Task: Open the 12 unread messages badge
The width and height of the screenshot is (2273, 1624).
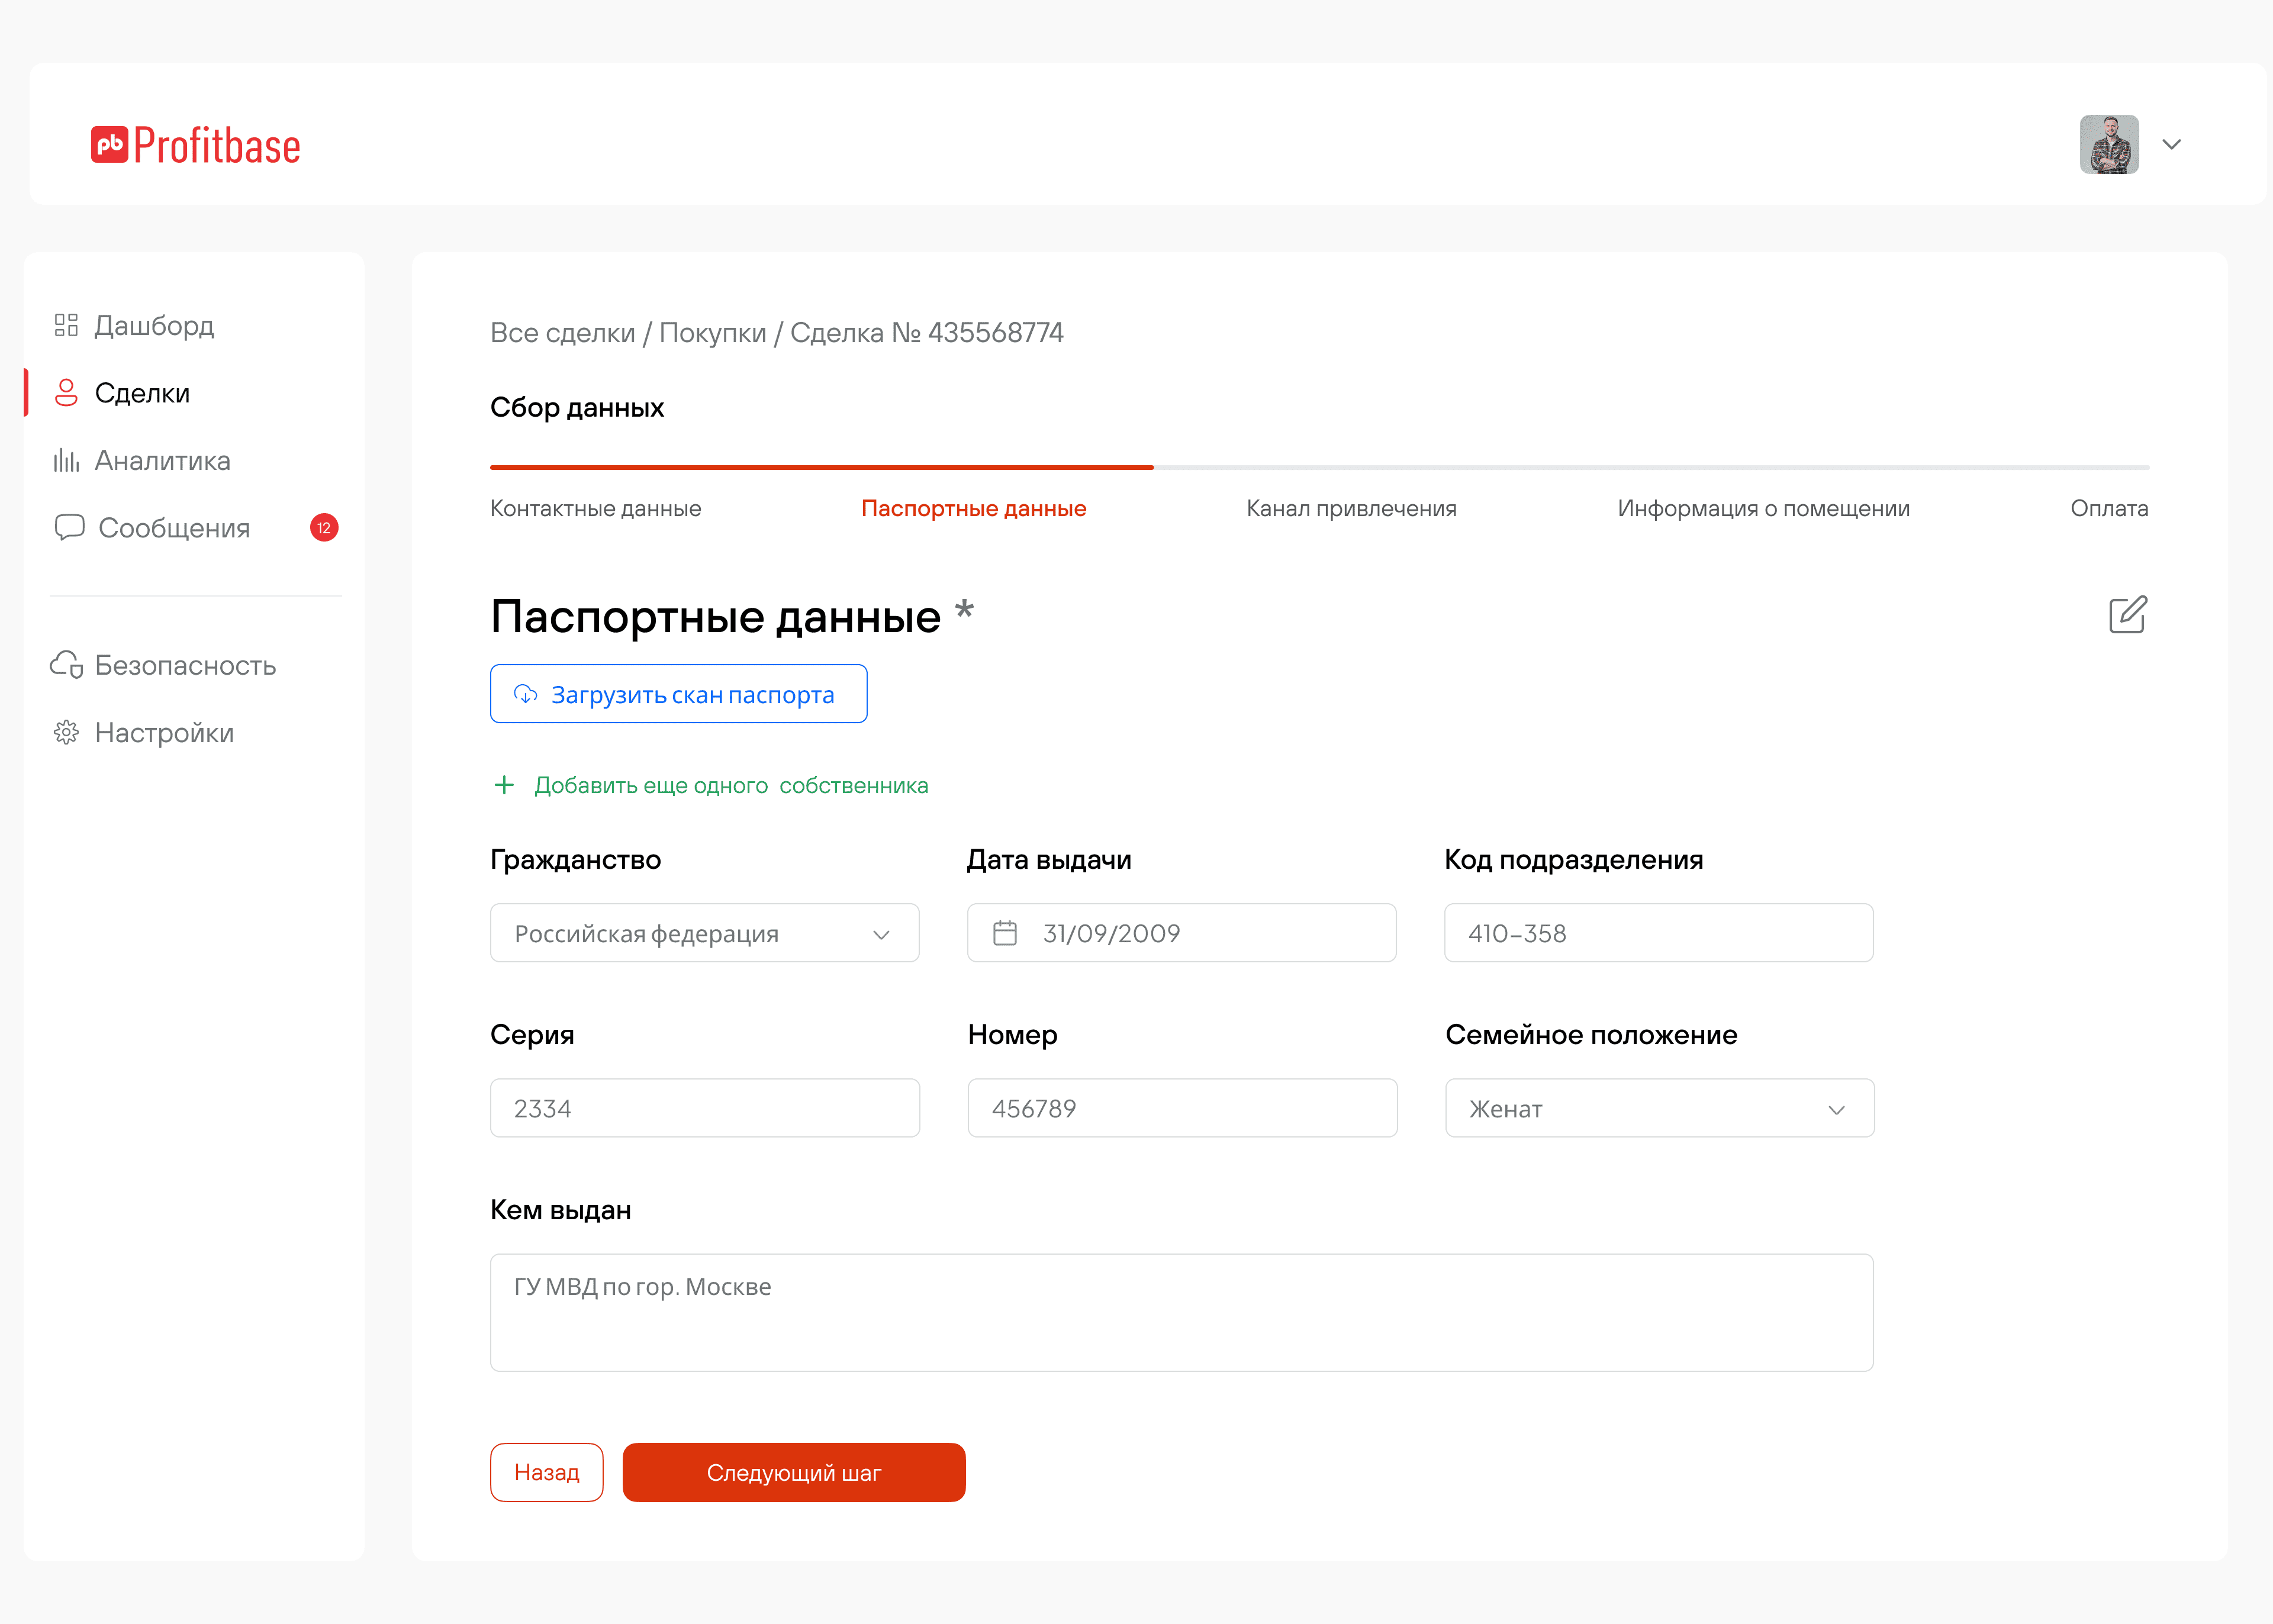Action: coord(324,528)
